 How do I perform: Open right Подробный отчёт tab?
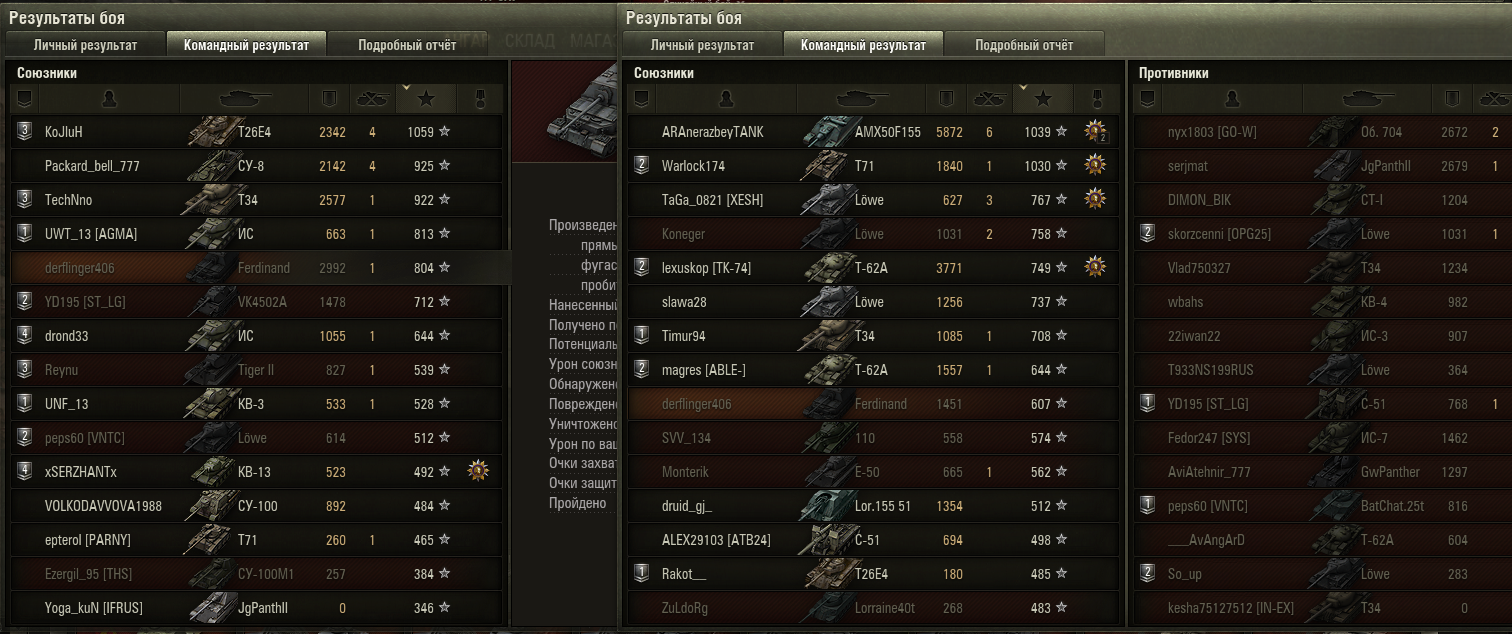click(1024, 44)
